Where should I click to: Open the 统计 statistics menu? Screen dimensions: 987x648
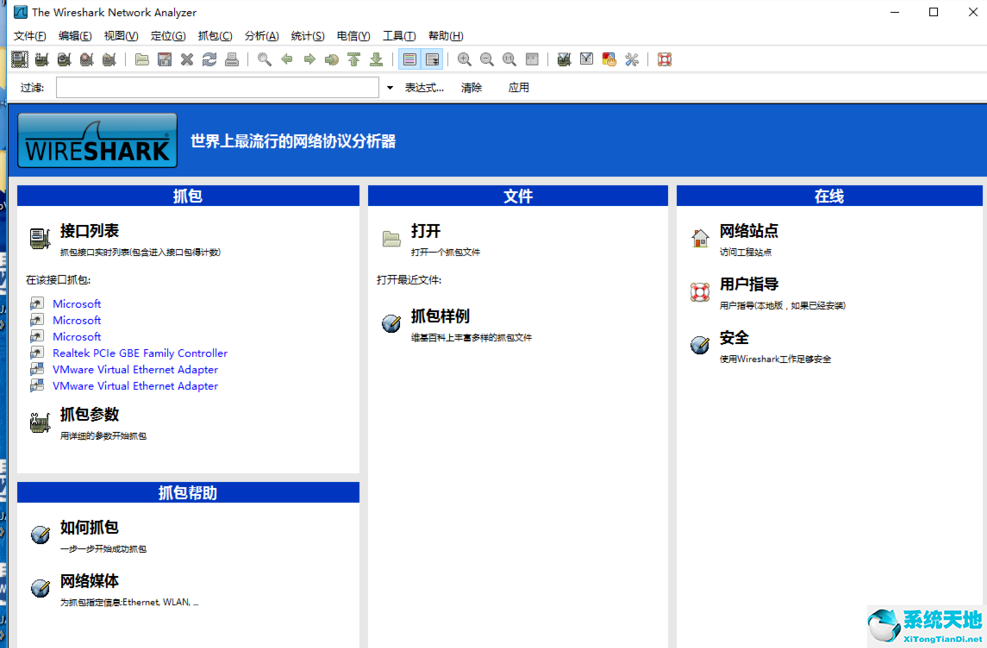tap(307, 36)
